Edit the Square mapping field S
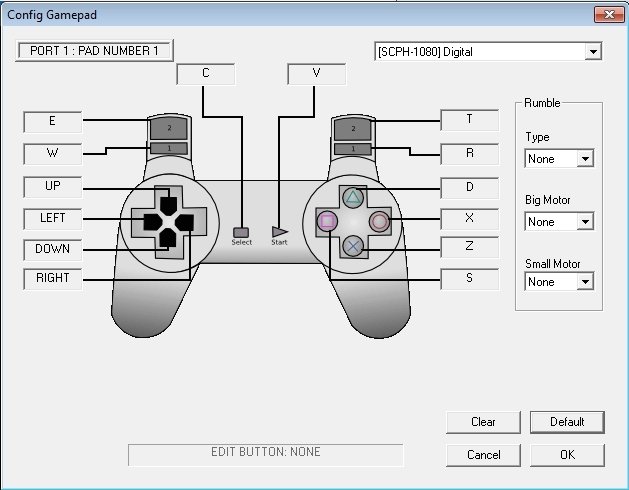Image resolution: width=629 pixels, height=490 pixels. 469,279
